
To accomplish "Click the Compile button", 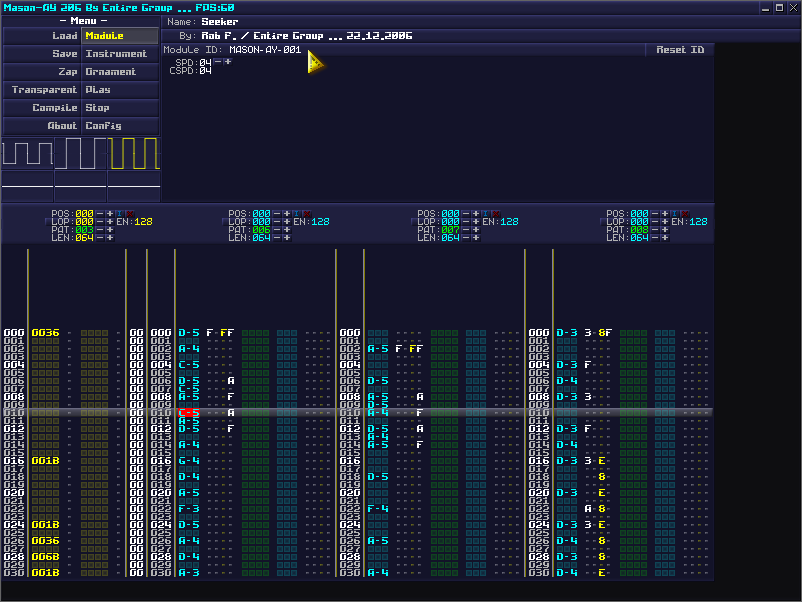I will point(42,108).
